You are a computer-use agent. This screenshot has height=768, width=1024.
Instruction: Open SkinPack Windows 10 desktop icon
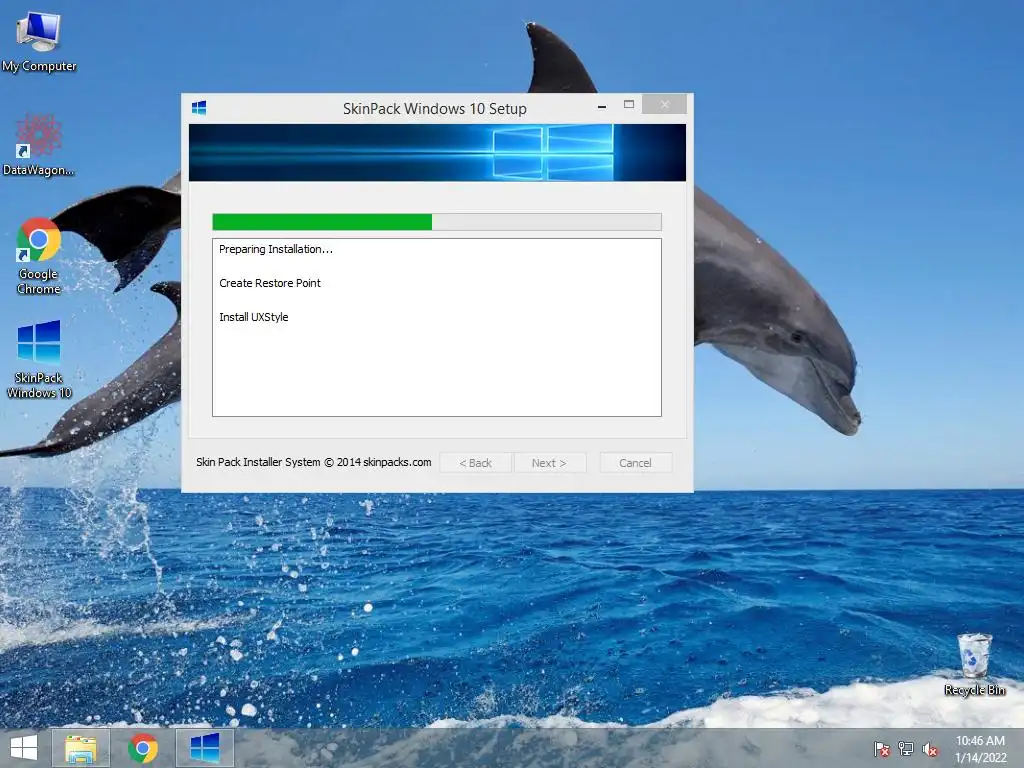39,359
